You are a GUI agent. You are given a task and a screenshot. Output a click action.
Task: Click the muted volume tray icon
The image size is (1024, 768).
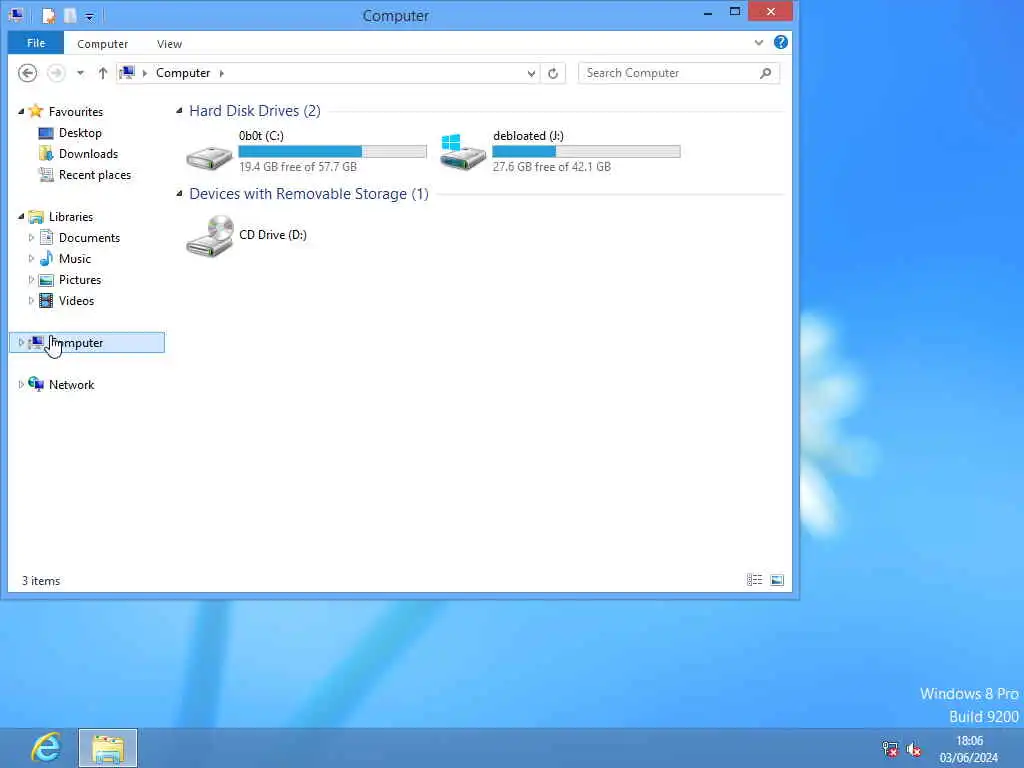914,749
